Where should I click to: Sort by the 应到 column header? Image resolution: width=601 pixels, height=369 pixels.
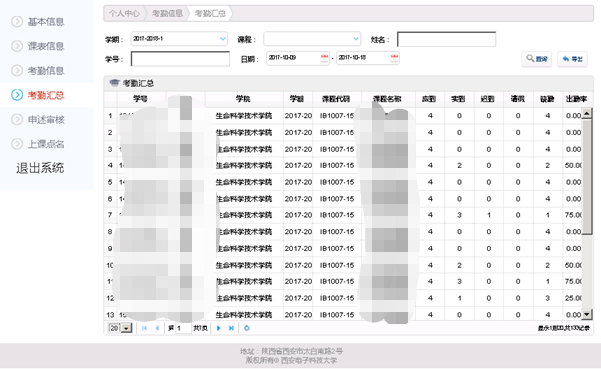(429, 99)
